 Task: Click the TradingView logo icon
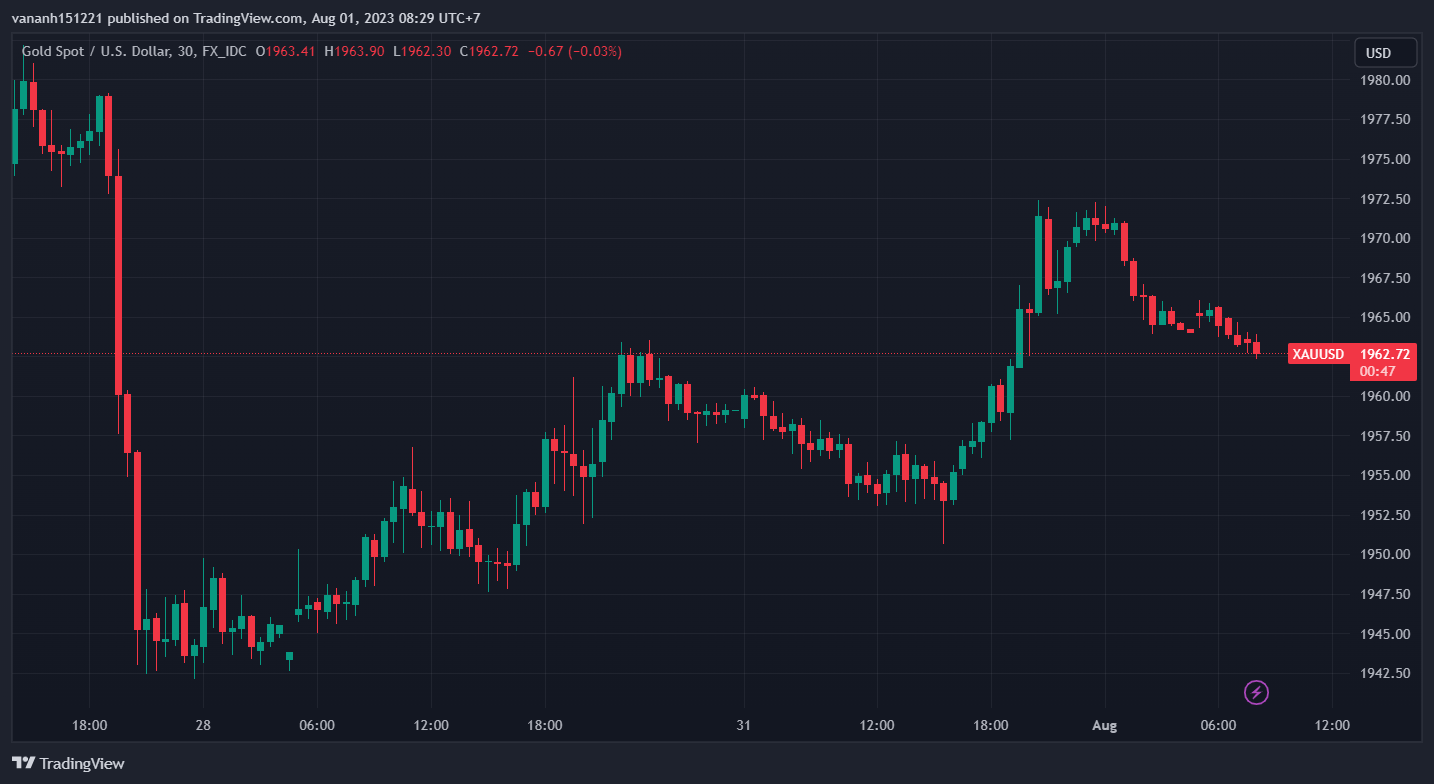pos(24,763)
